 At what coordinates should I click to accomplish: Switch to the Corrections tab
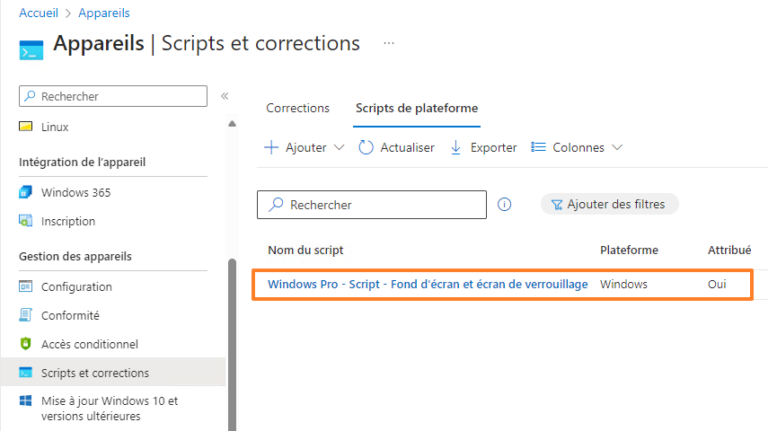click(298, 108)
